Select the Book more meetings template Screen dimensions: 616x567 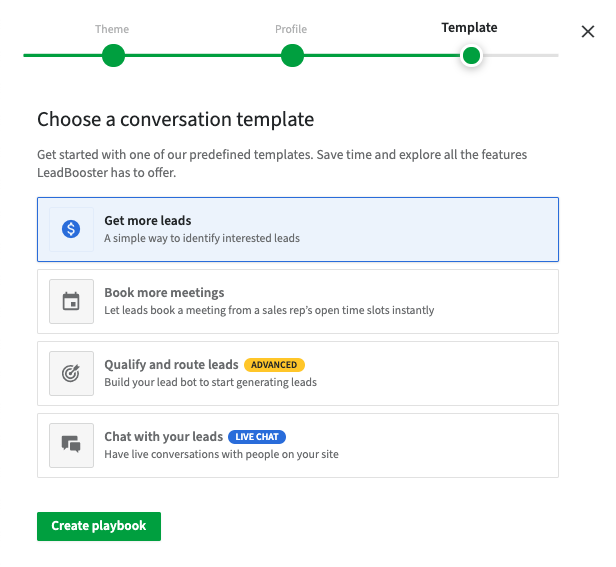[x=298, y=301]
